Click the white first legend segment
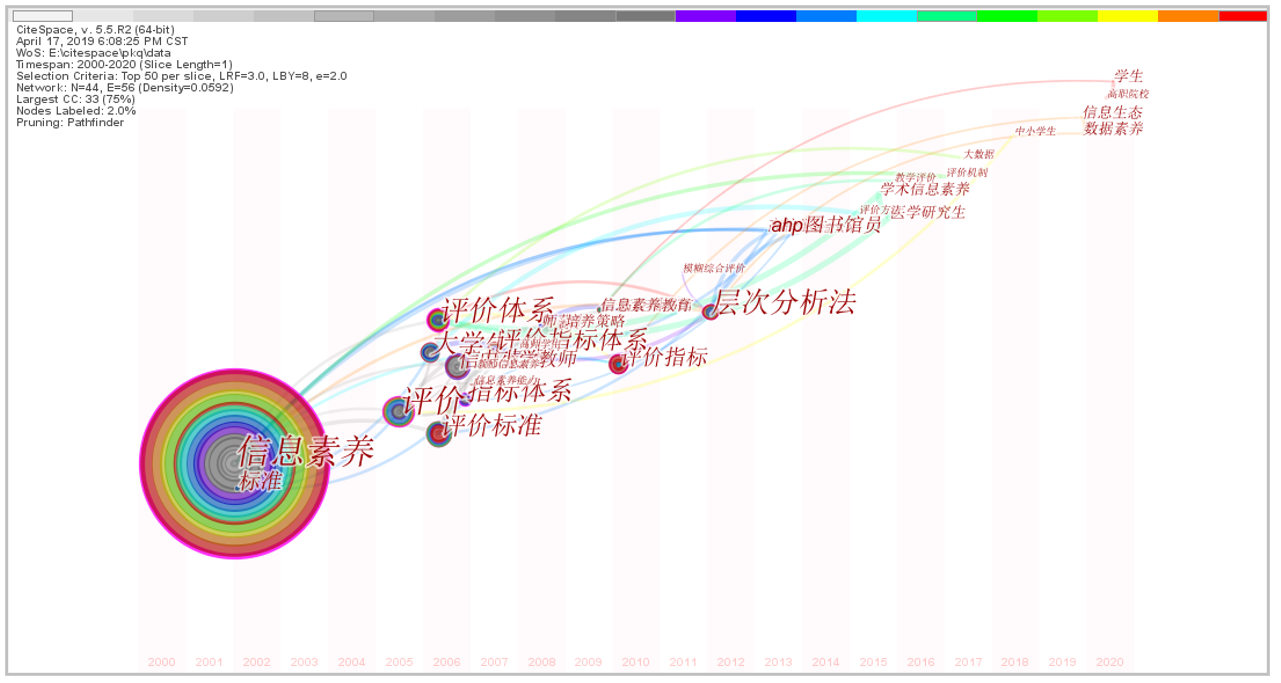 click(x=42, y=16)
